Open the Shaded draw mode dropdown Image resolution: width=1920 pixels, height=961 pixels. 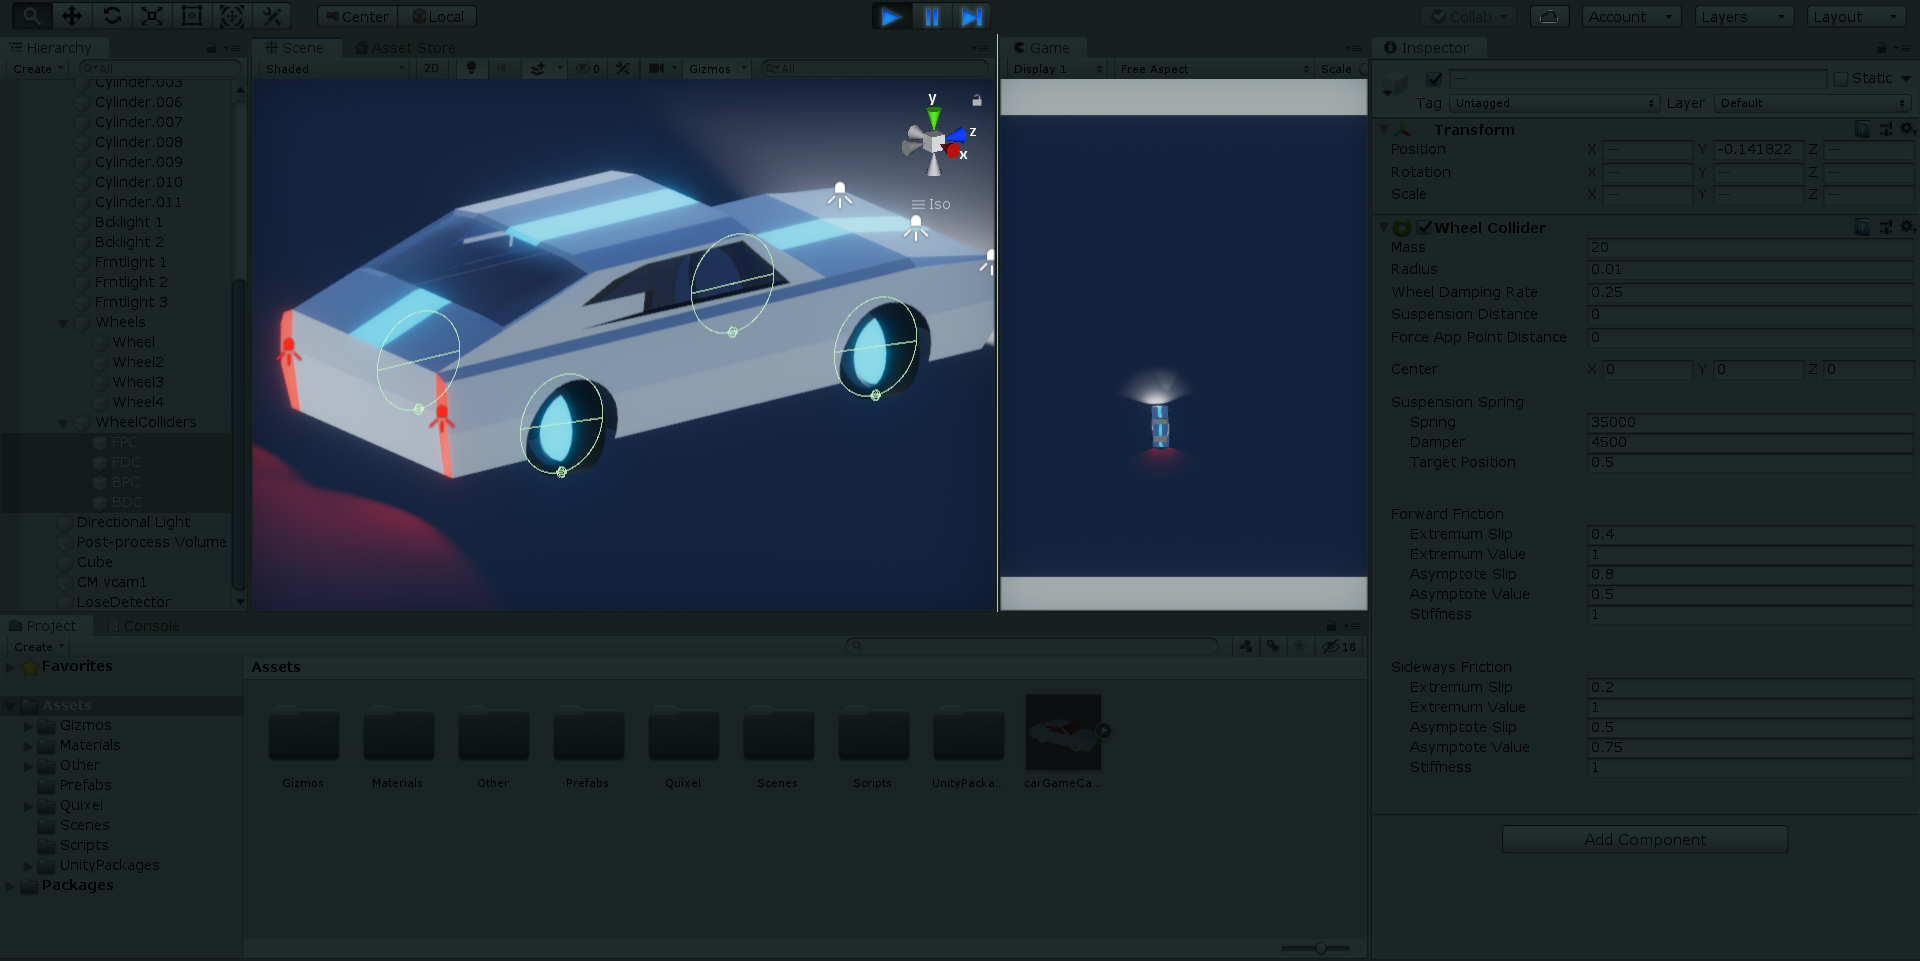(334, 68)
